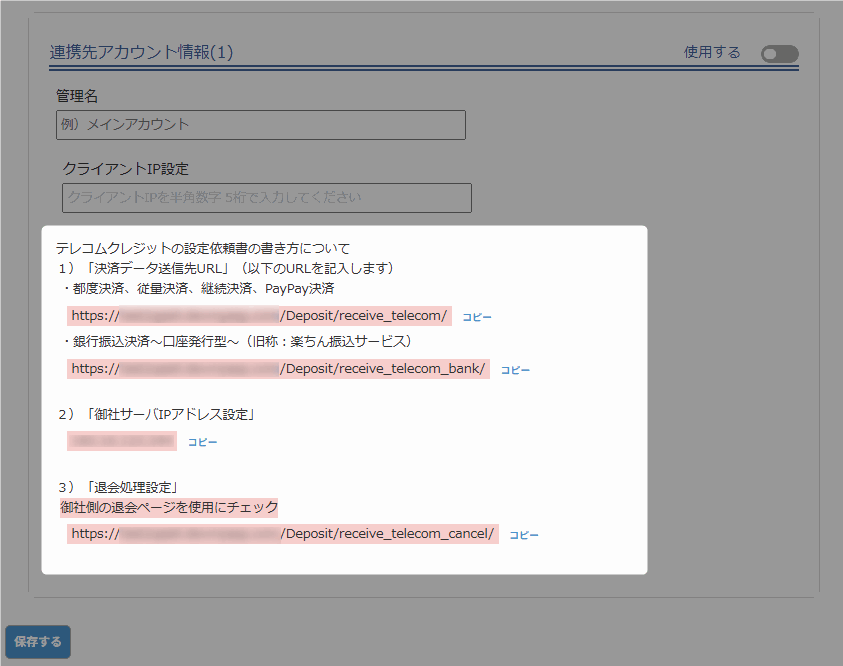The height and width of the screenshot is (666, 843).
Task: Copy the server IP address via コピー
Action: tap(202, 442)
